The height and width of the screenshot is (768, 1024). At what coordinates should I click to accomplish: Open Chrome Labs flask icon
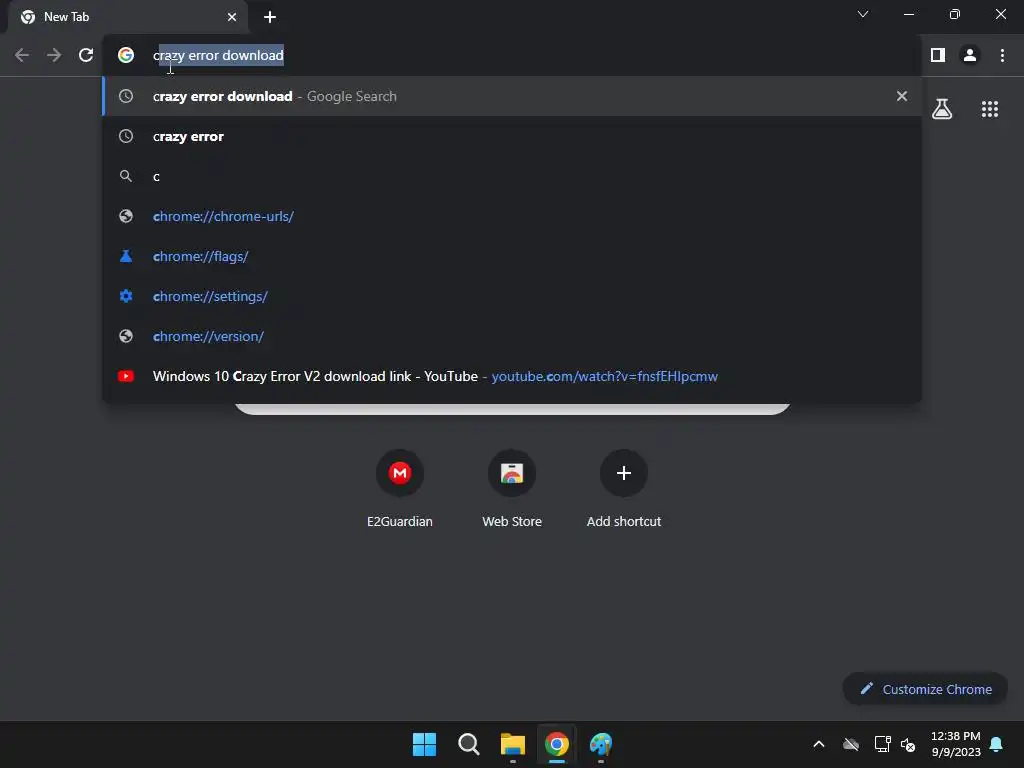pyautogui.click(x=942, y=109)
